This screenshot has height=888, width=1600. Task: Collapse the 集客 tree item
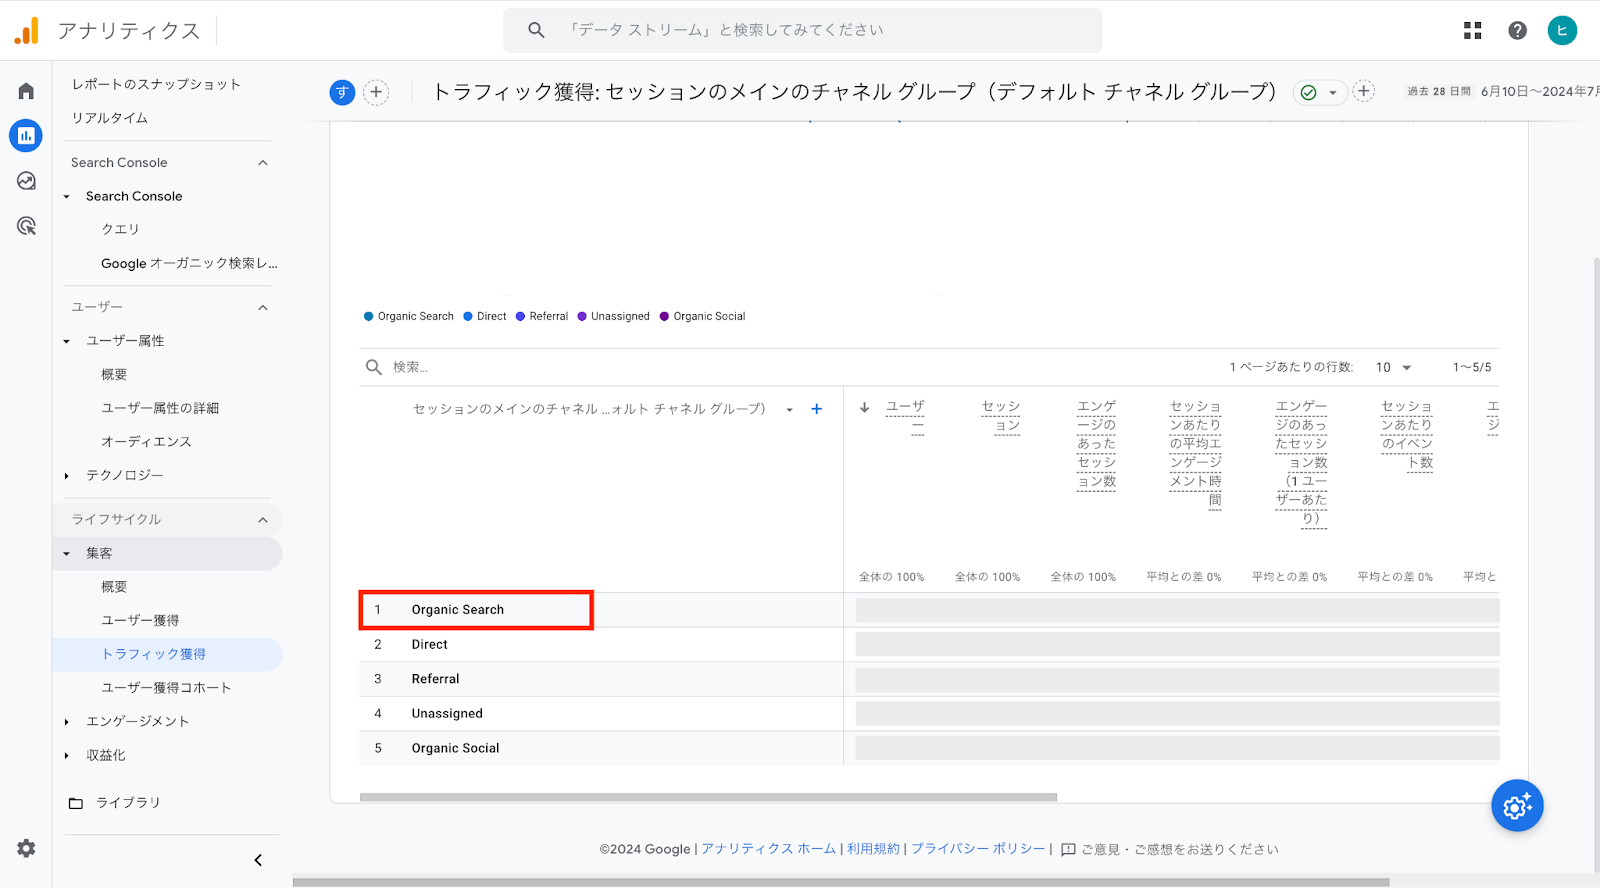click(x=67, y=554)
